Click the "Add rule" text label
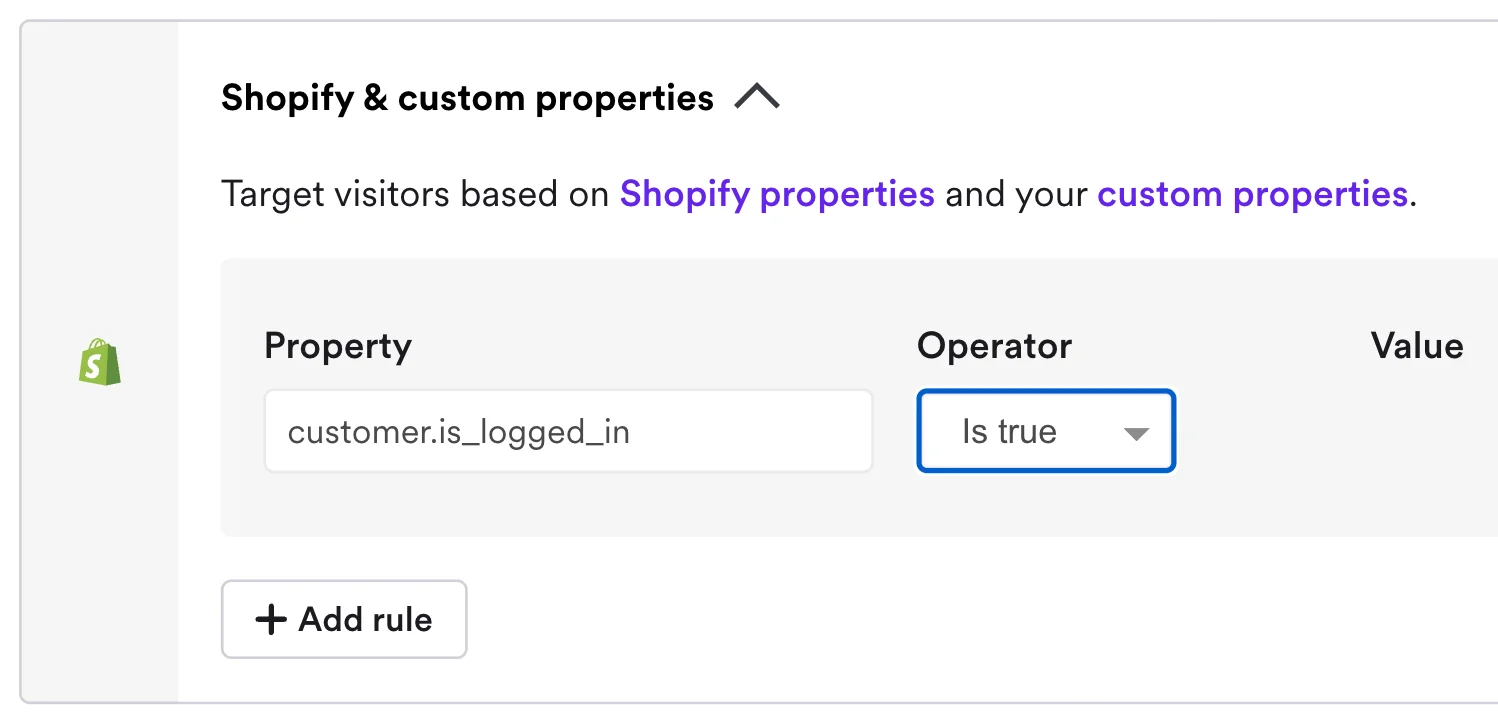Viewport: 1498px width, 718px height. [365, 620]
